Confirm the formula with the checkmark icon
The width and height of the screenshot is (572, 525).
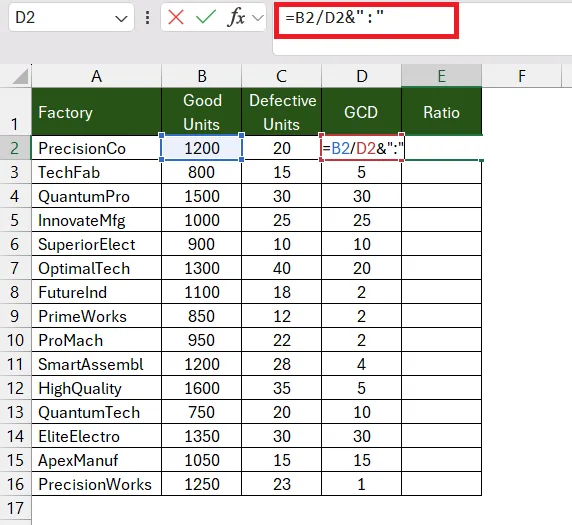206,17
